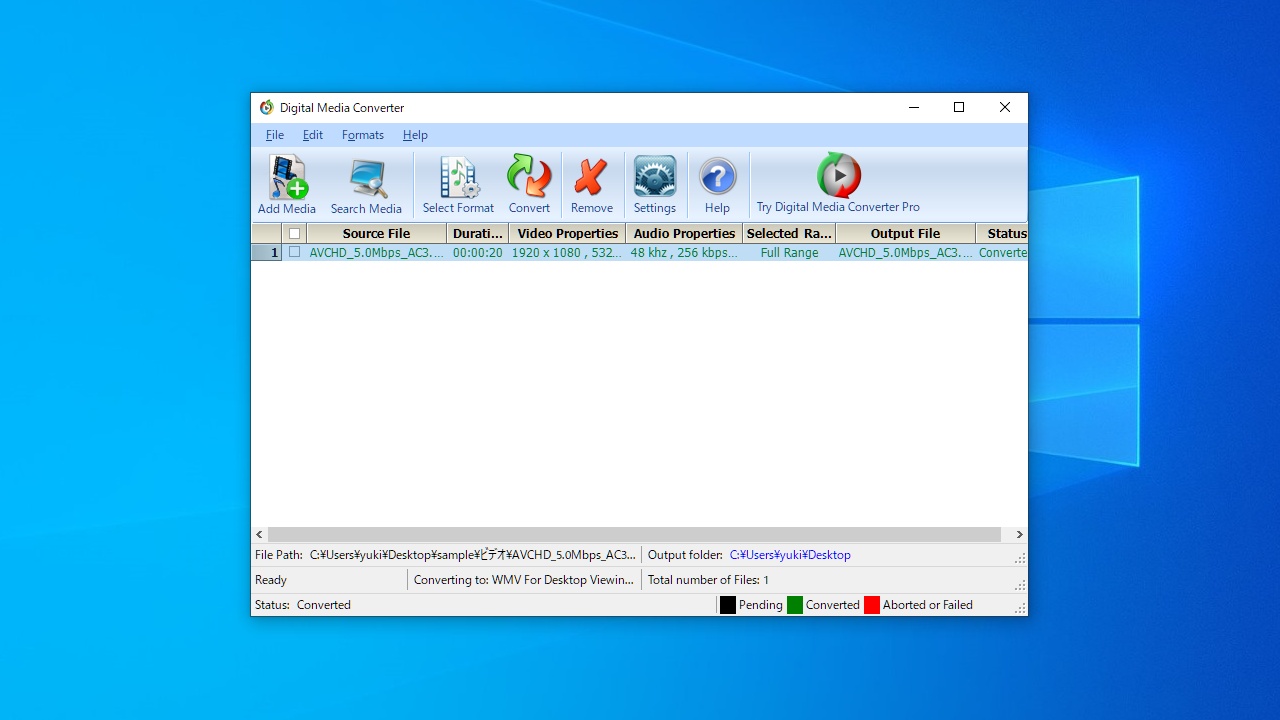1280x720 pixels.
Task: Click the Selected Range column header
Action: 789,233
